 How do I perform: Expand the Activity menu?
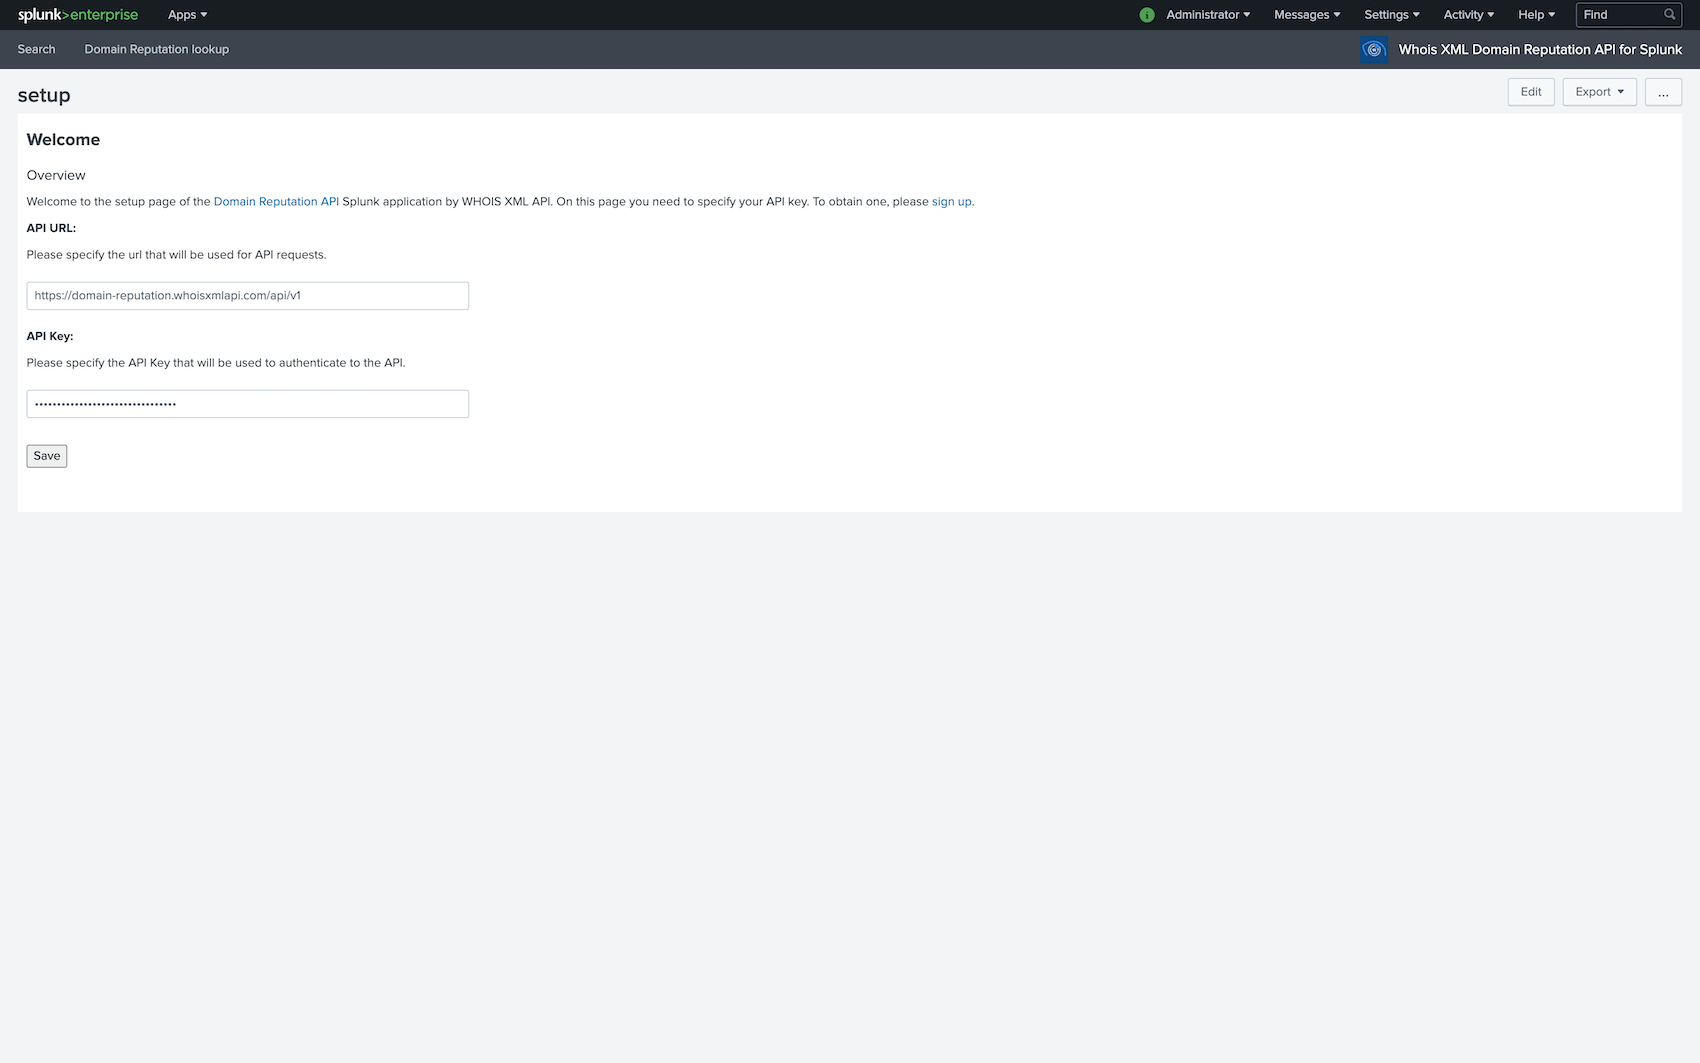pos(1469,15)
